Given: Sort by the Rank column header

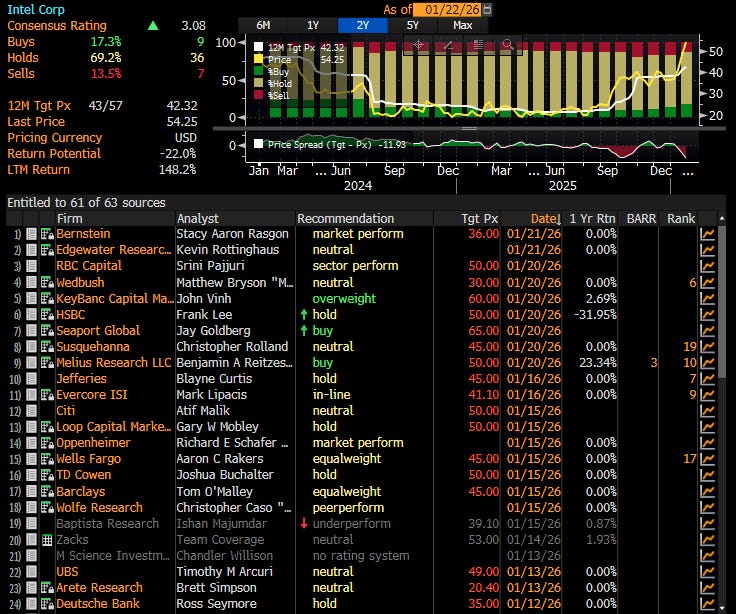Looking at the screenshot, I should [681, 219].
